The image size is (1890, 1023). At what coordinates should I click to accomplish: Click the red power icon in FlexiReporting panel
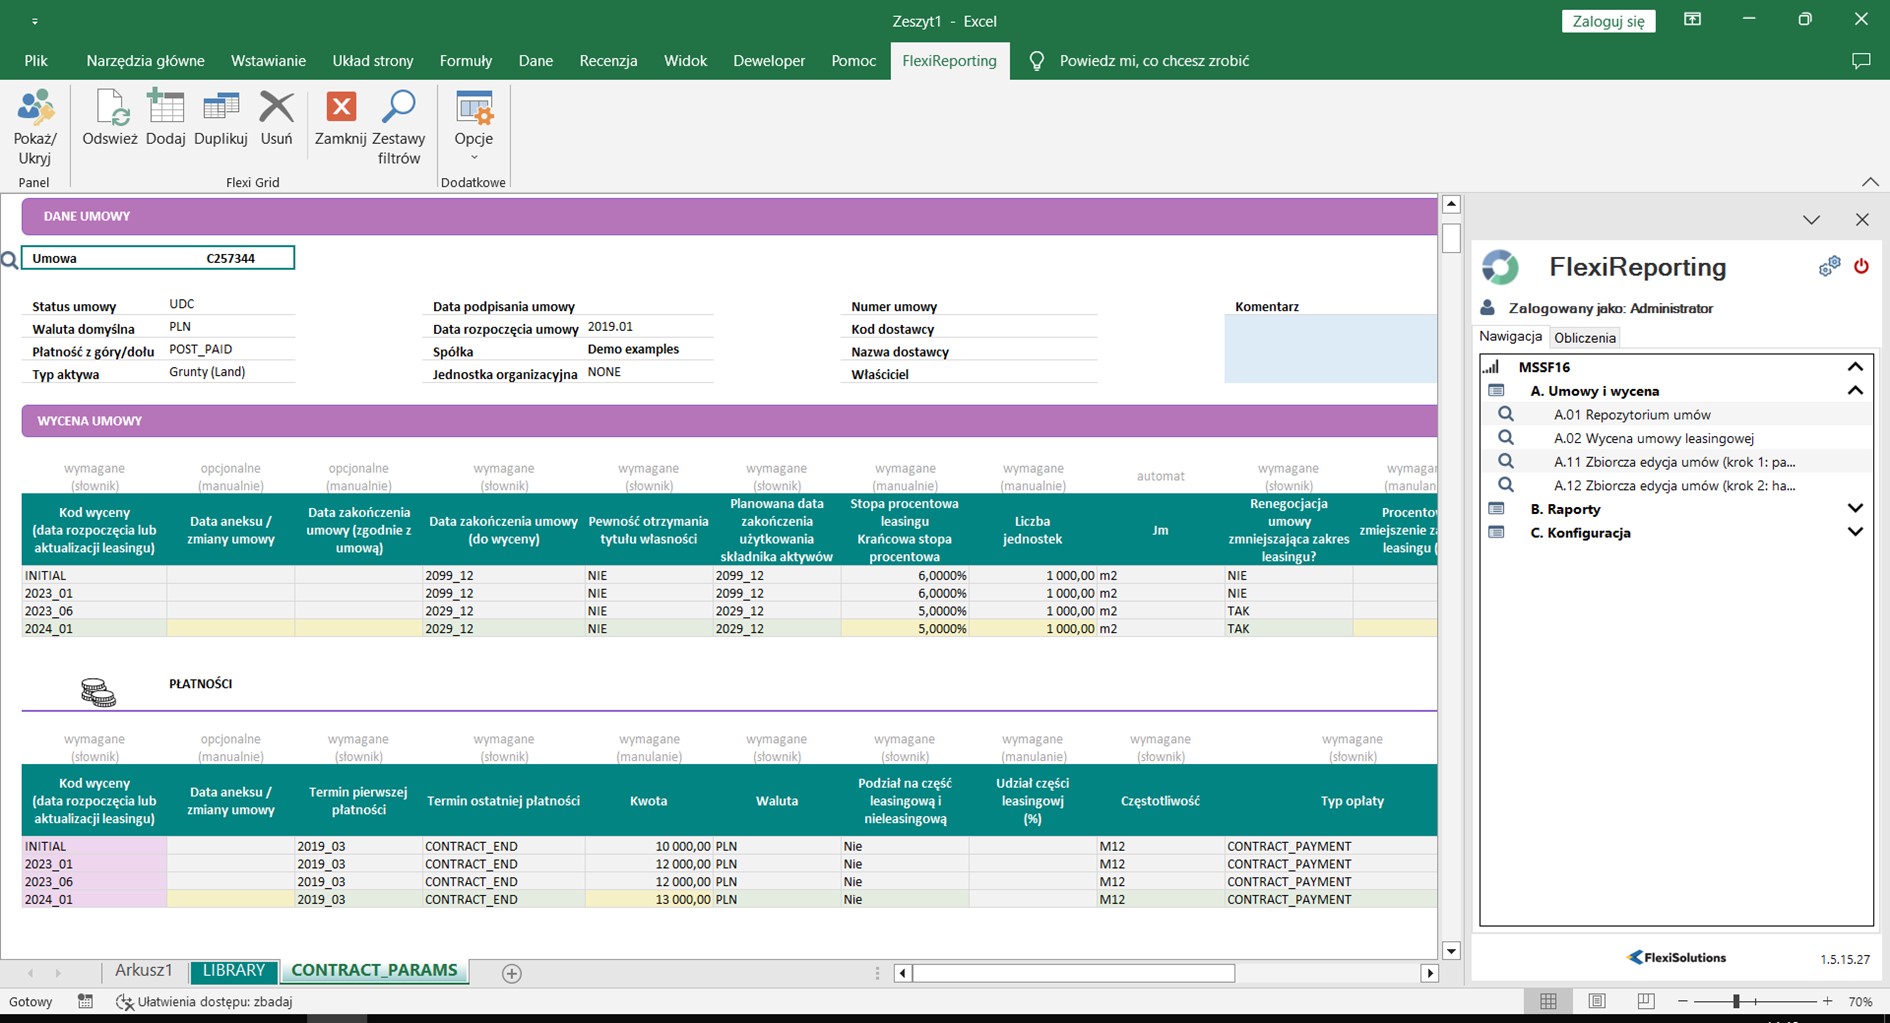(x=1861, y=266)
